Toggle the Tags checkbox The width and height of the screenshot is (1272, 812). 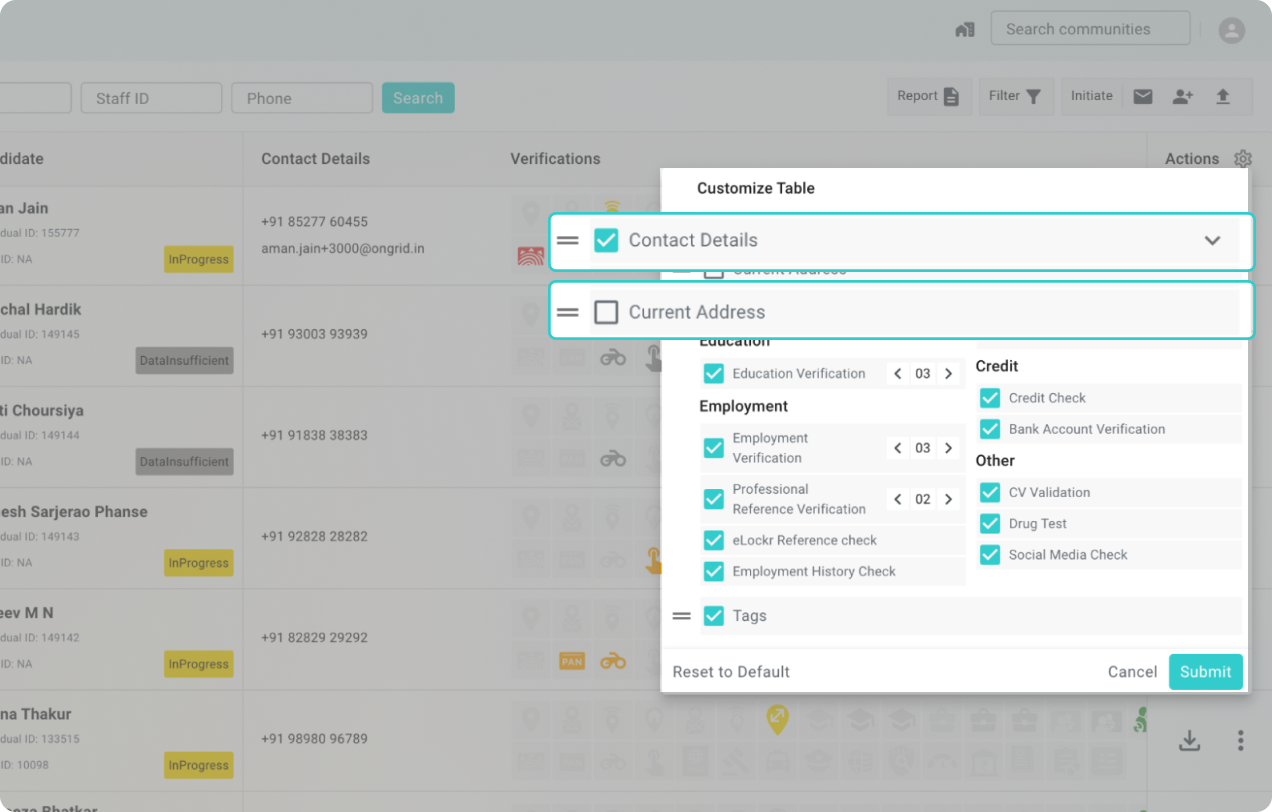(x=713, y=616)
